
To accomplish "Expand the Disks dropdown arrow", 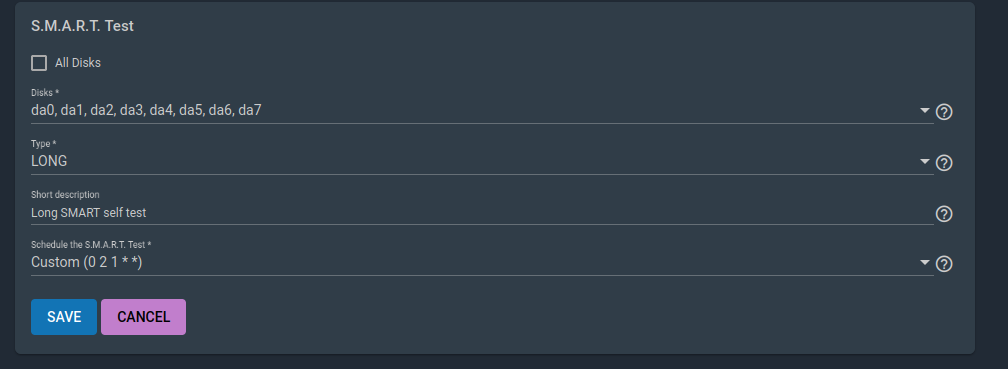I will (925, 111).
